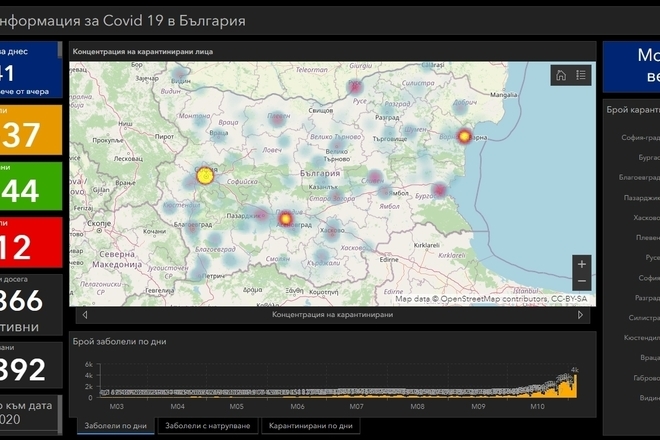Viewport: 660px width, 440px height.
Task: Click the Plovdiv hotspot on the map
Action: tap(284, 217)
